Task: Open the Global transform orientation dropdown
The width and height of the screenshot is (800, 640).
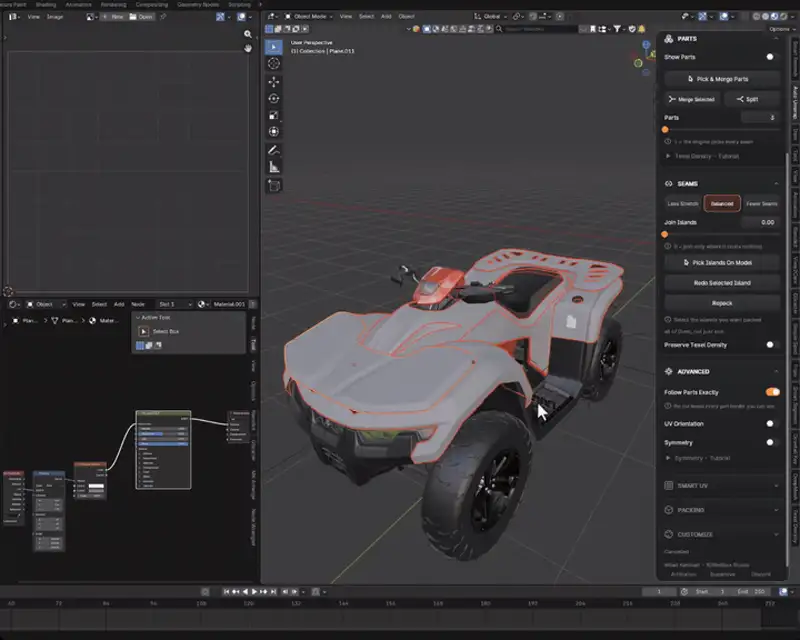Action: pos(491,16)
